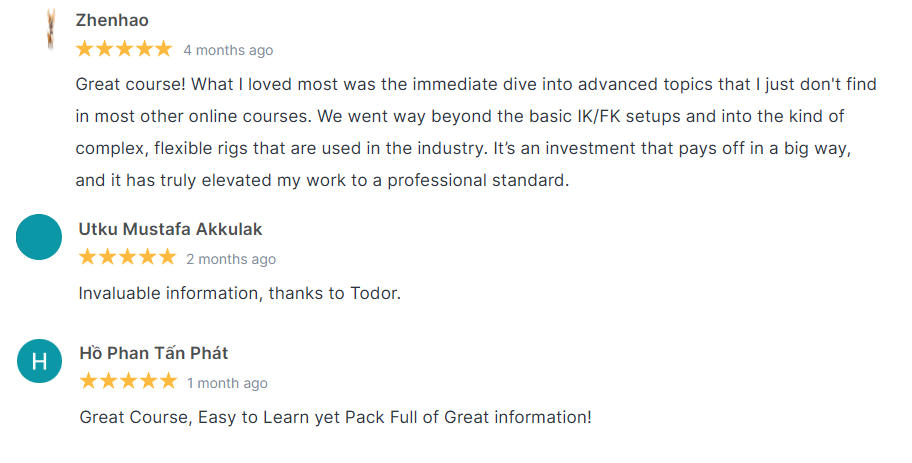Image resolution: width=912 pixels, height=463 pixels.
Task: Select the fifth star in Zhenhao's rating
Action: [x=163, y=49]
